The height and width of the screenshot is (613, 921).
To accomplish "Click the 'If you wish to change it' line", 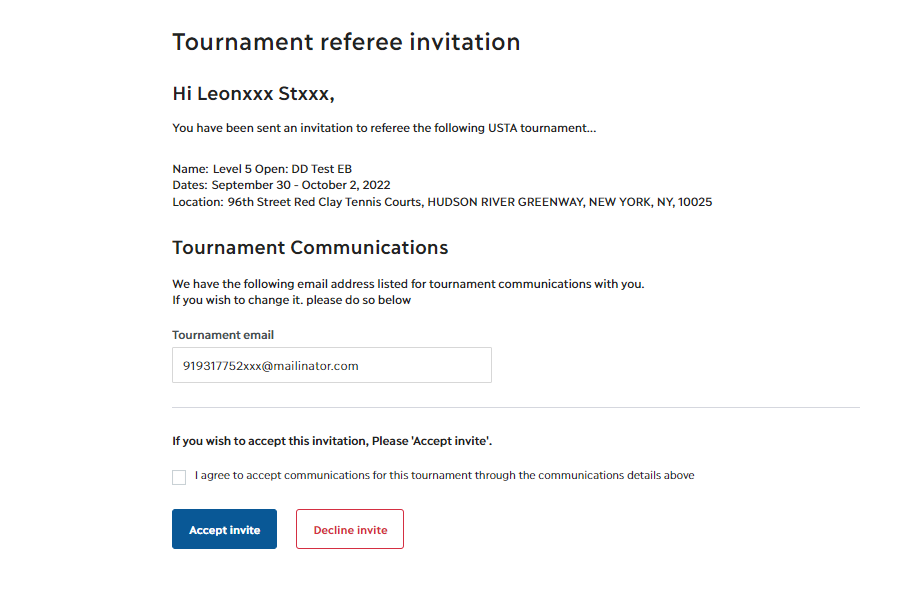I will pyautogui.click(x=291, y=300).
